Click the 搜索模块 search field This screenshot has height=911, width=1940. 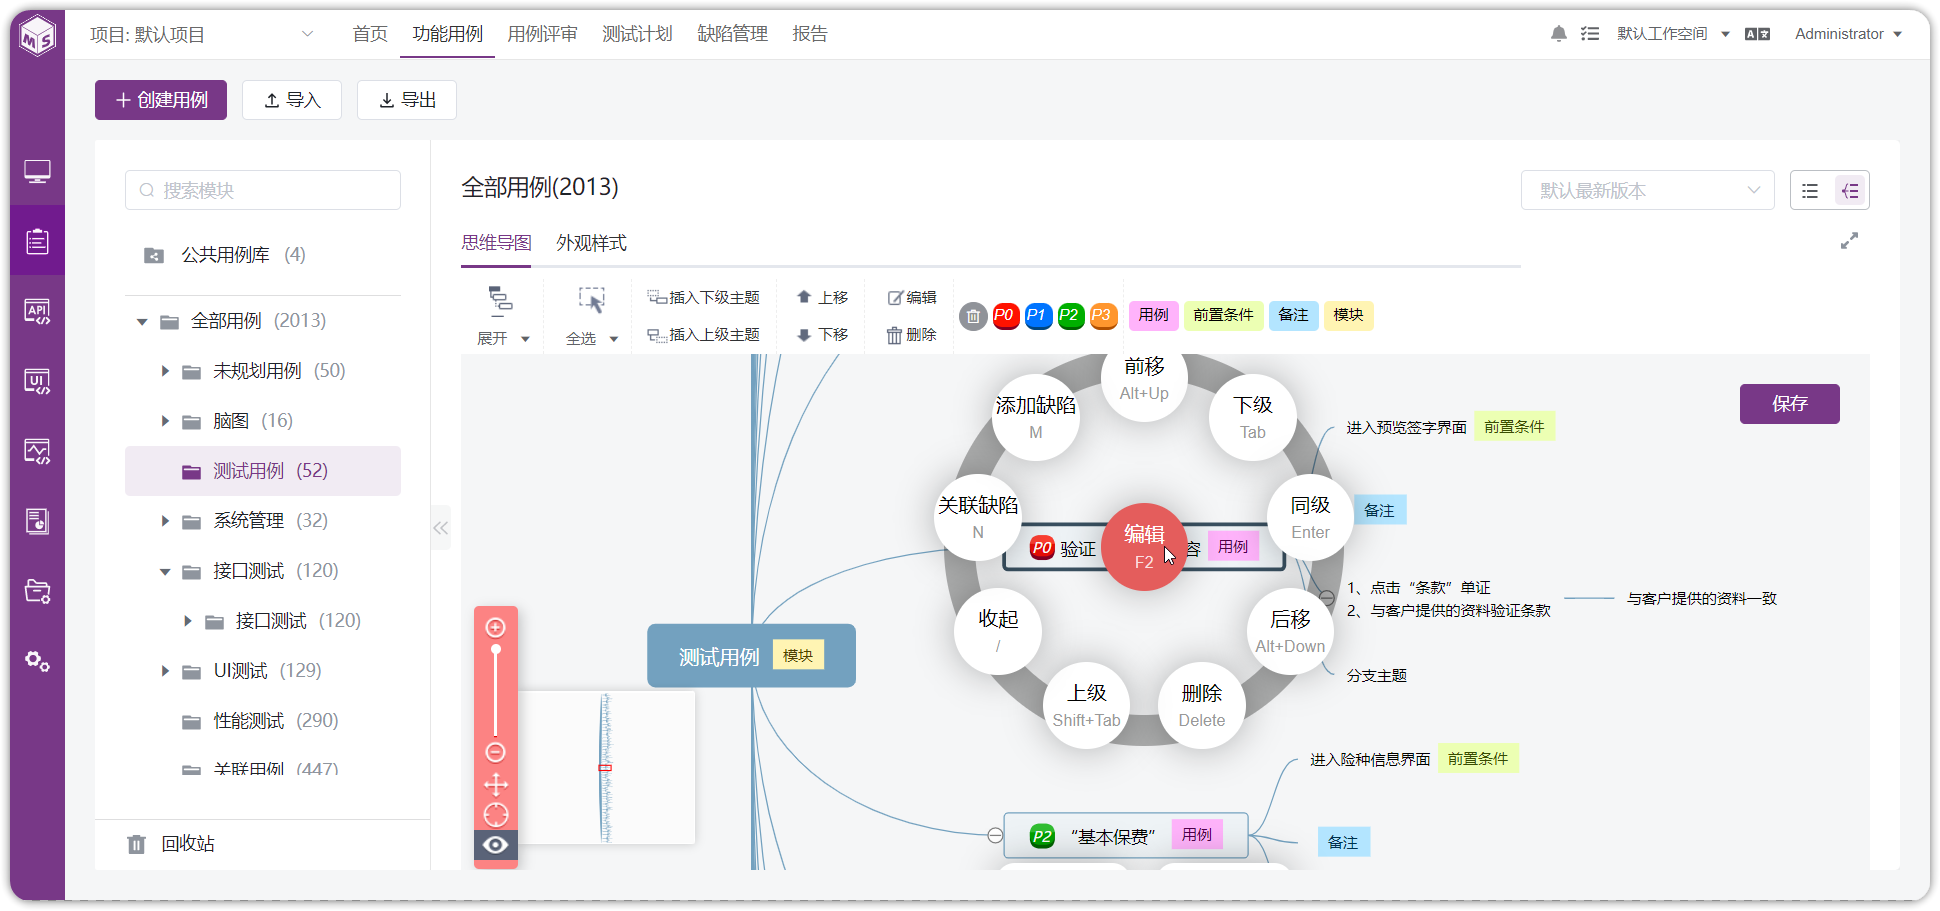tap(263, 190)
